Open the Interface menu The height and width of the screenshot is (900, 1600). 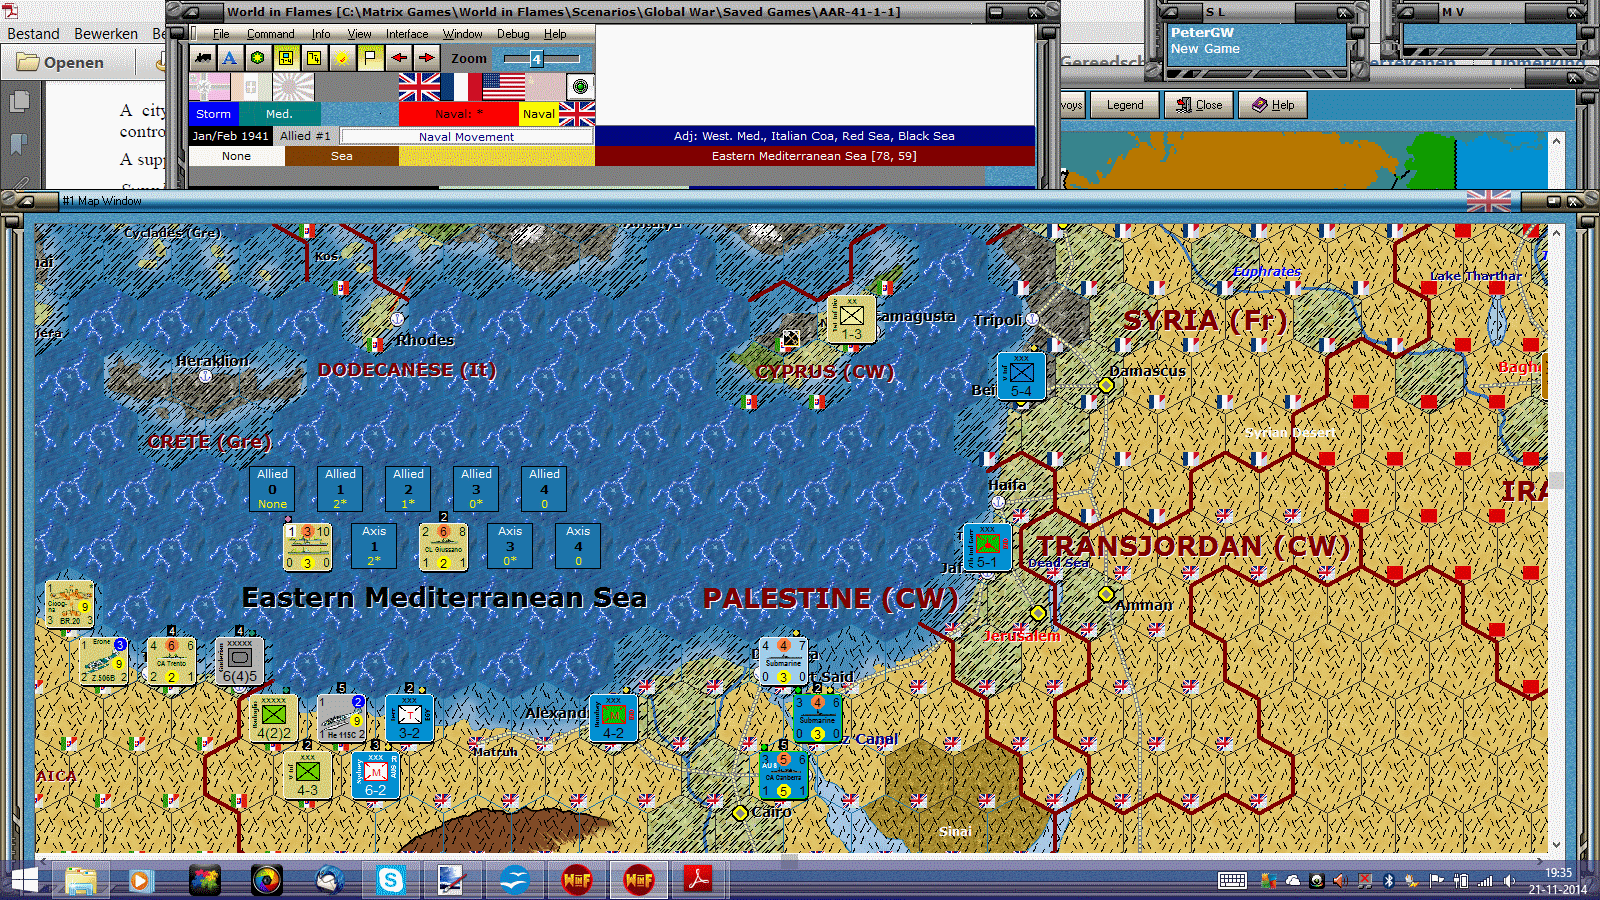(407, 34)
